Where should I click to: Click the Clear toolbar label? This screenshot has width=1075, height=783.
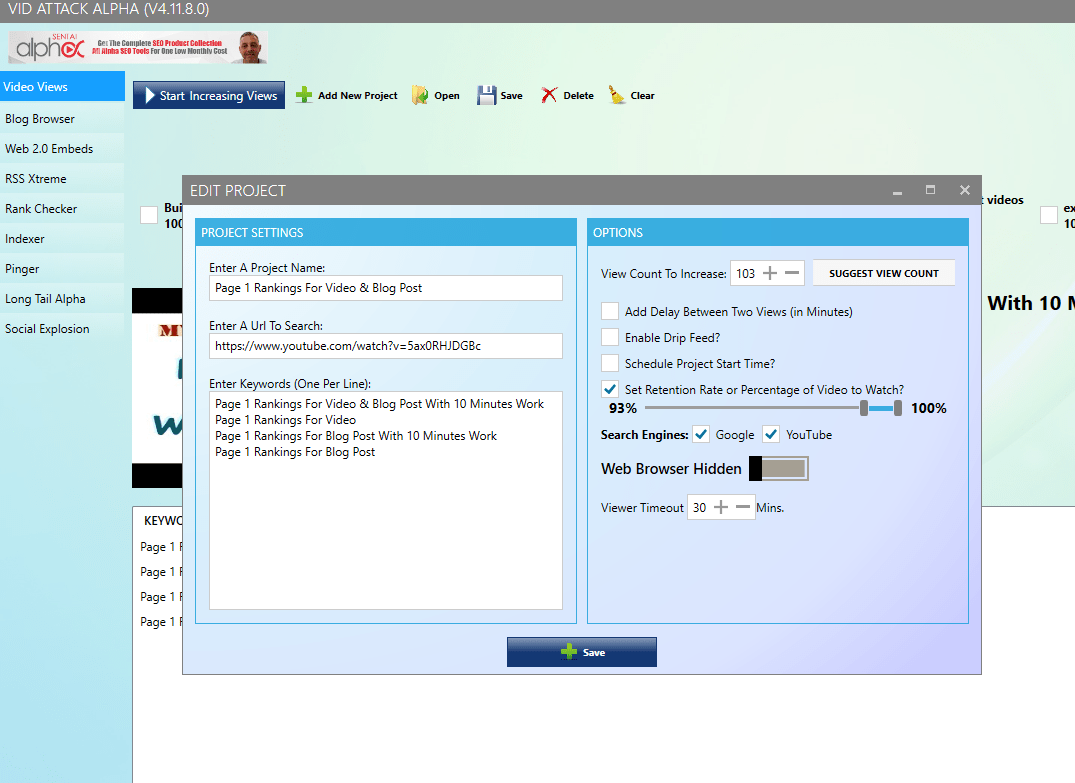[x=642, y=96]
